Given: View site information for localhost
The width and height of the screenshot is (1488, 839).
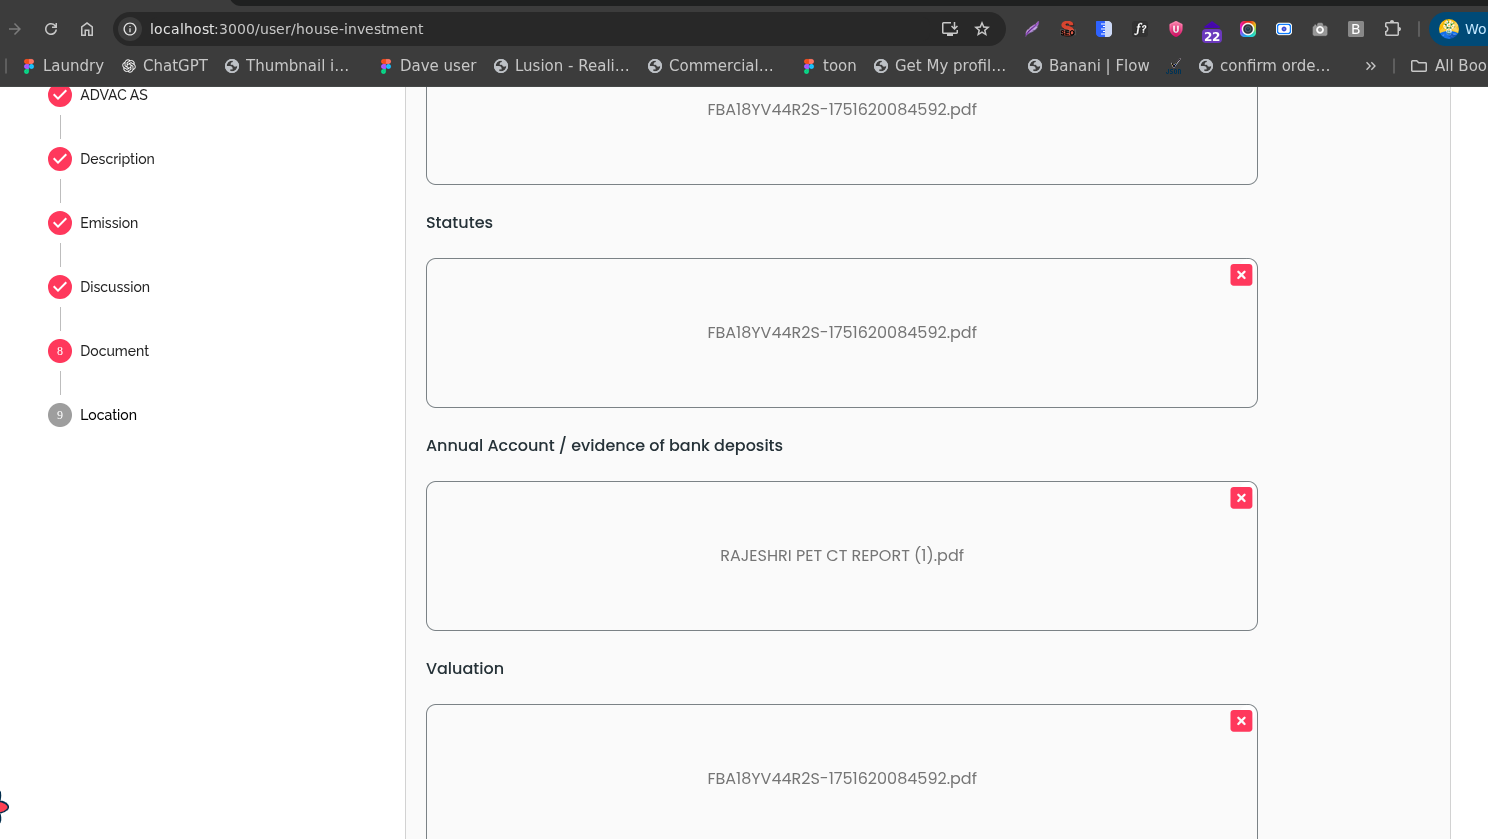Looking at the screenshot, I should [130, 29].
